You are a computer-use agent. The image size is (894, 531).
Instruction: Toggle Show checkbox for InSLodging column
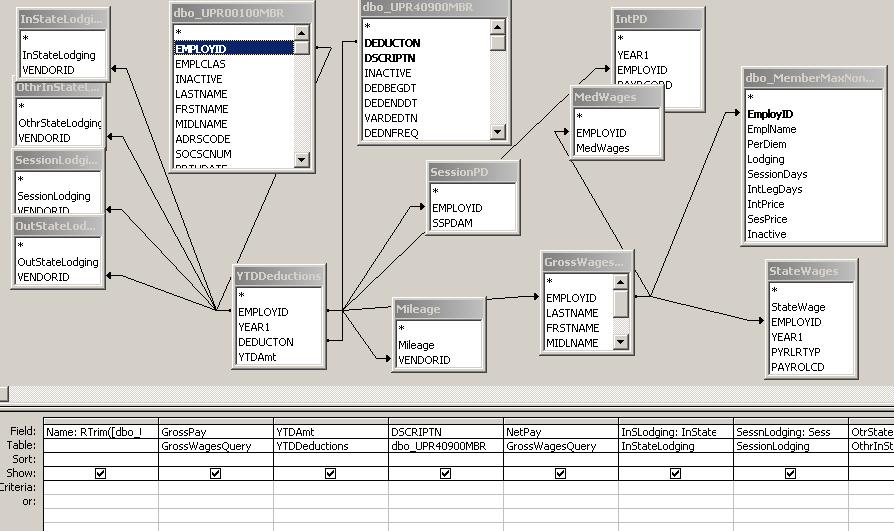coord(676,473)
